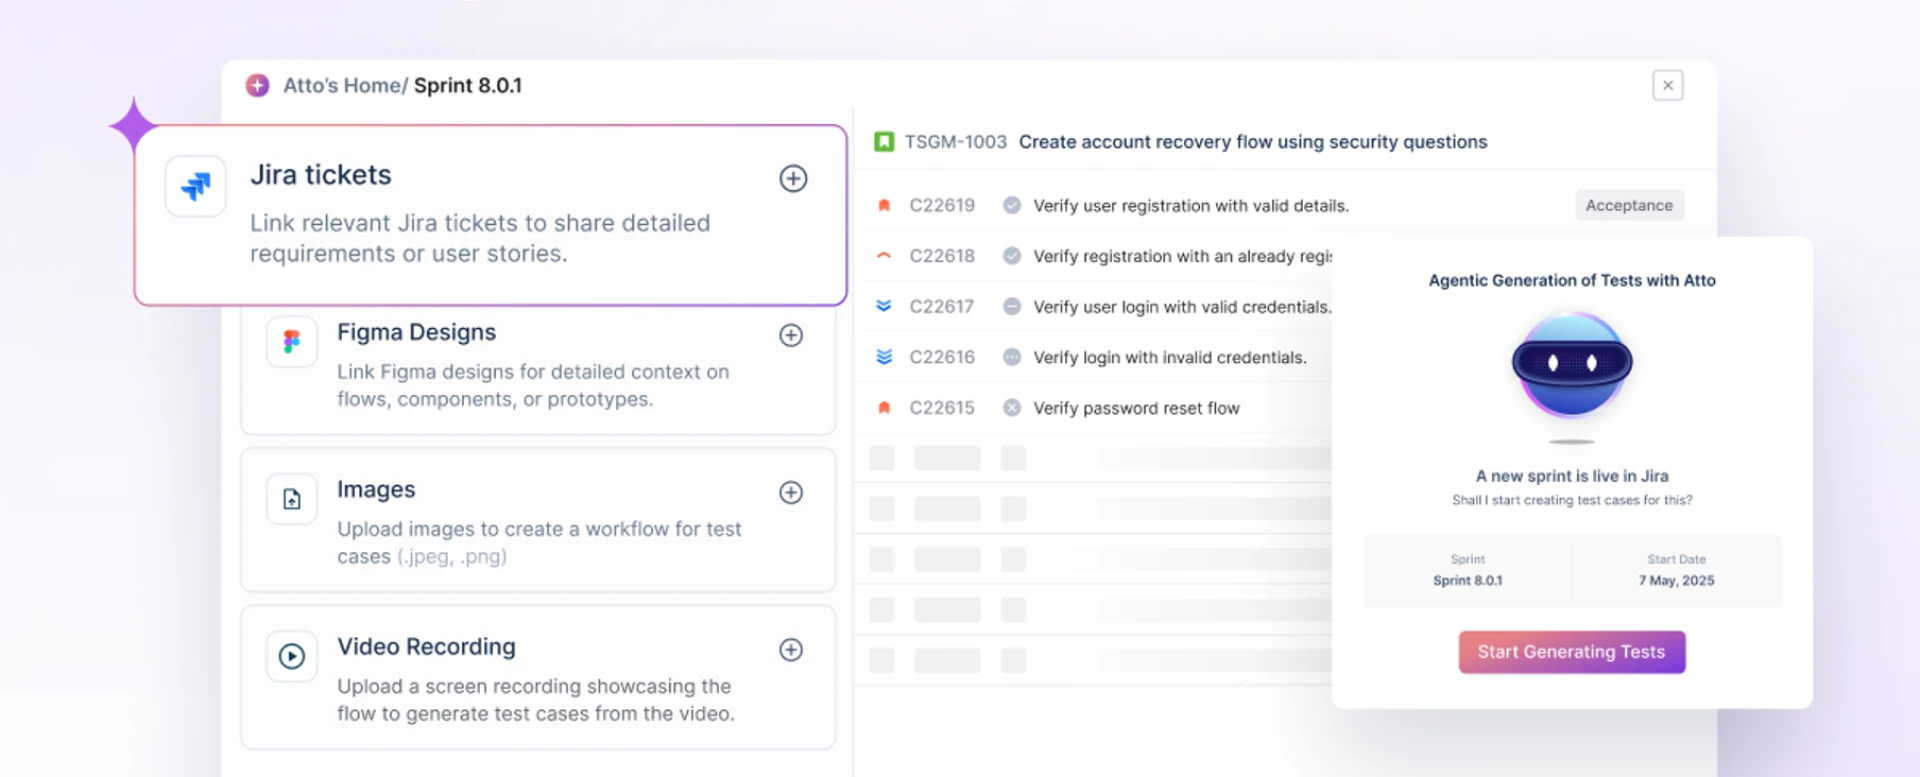Add Figma Designs with plus icon
Image resolution: width=1920 pixels, height=777 pixels.
(x=791, y=335)
